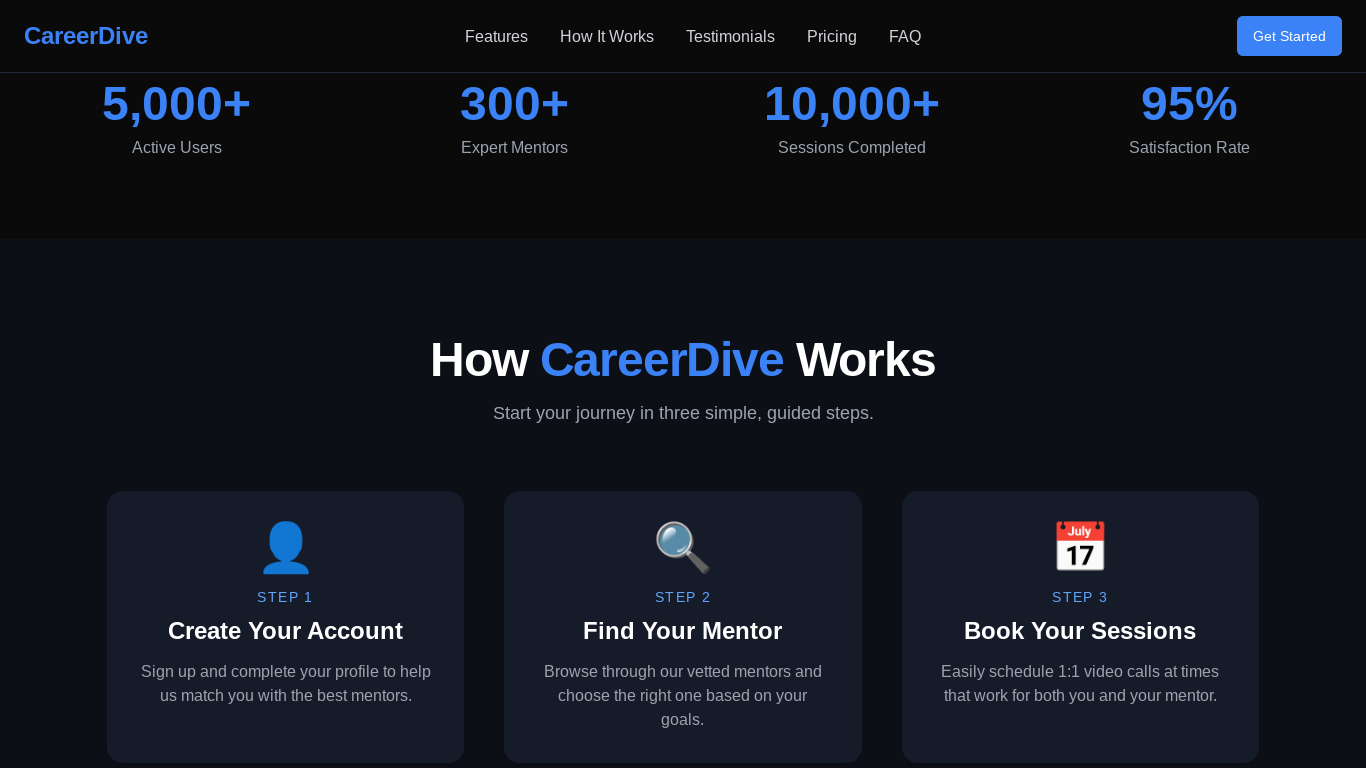Click the Sign up and complete profile description
Viewport: 1366px width, 768px height.
285,684
